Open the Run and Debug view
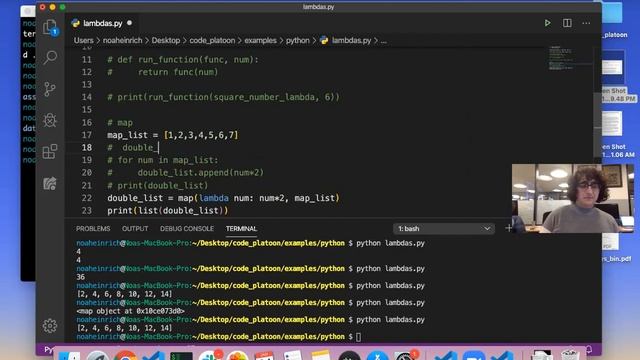 [x=50, y=120]
